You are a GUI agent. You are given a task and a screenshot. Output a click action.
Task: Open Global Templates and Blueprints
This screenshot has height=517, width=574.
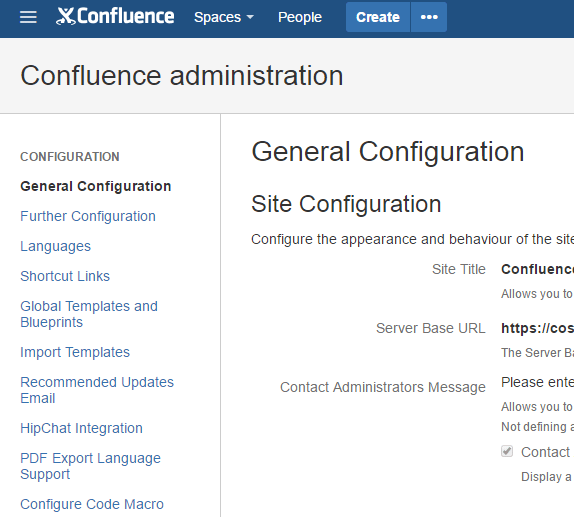coord(89,314)
